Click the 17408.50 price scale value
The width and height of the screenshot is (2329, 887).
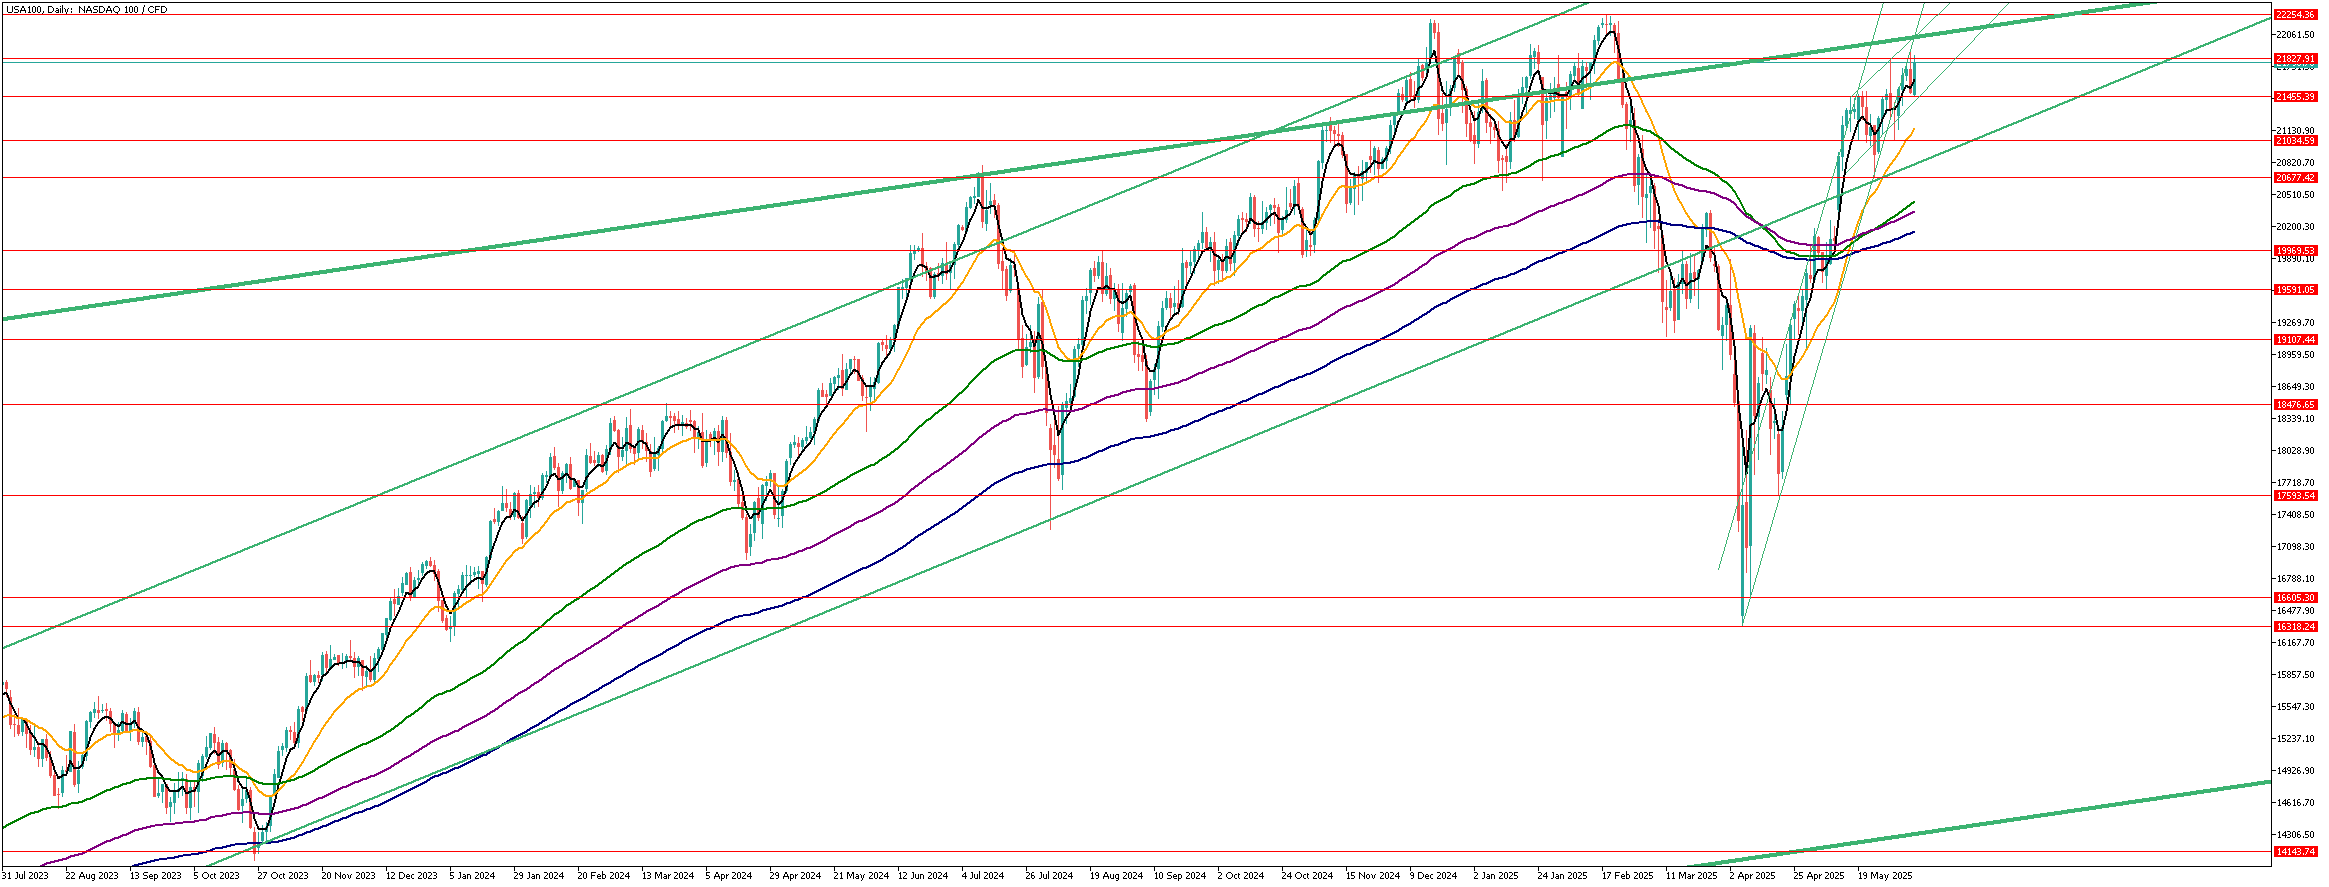[x=2296, y=515]
